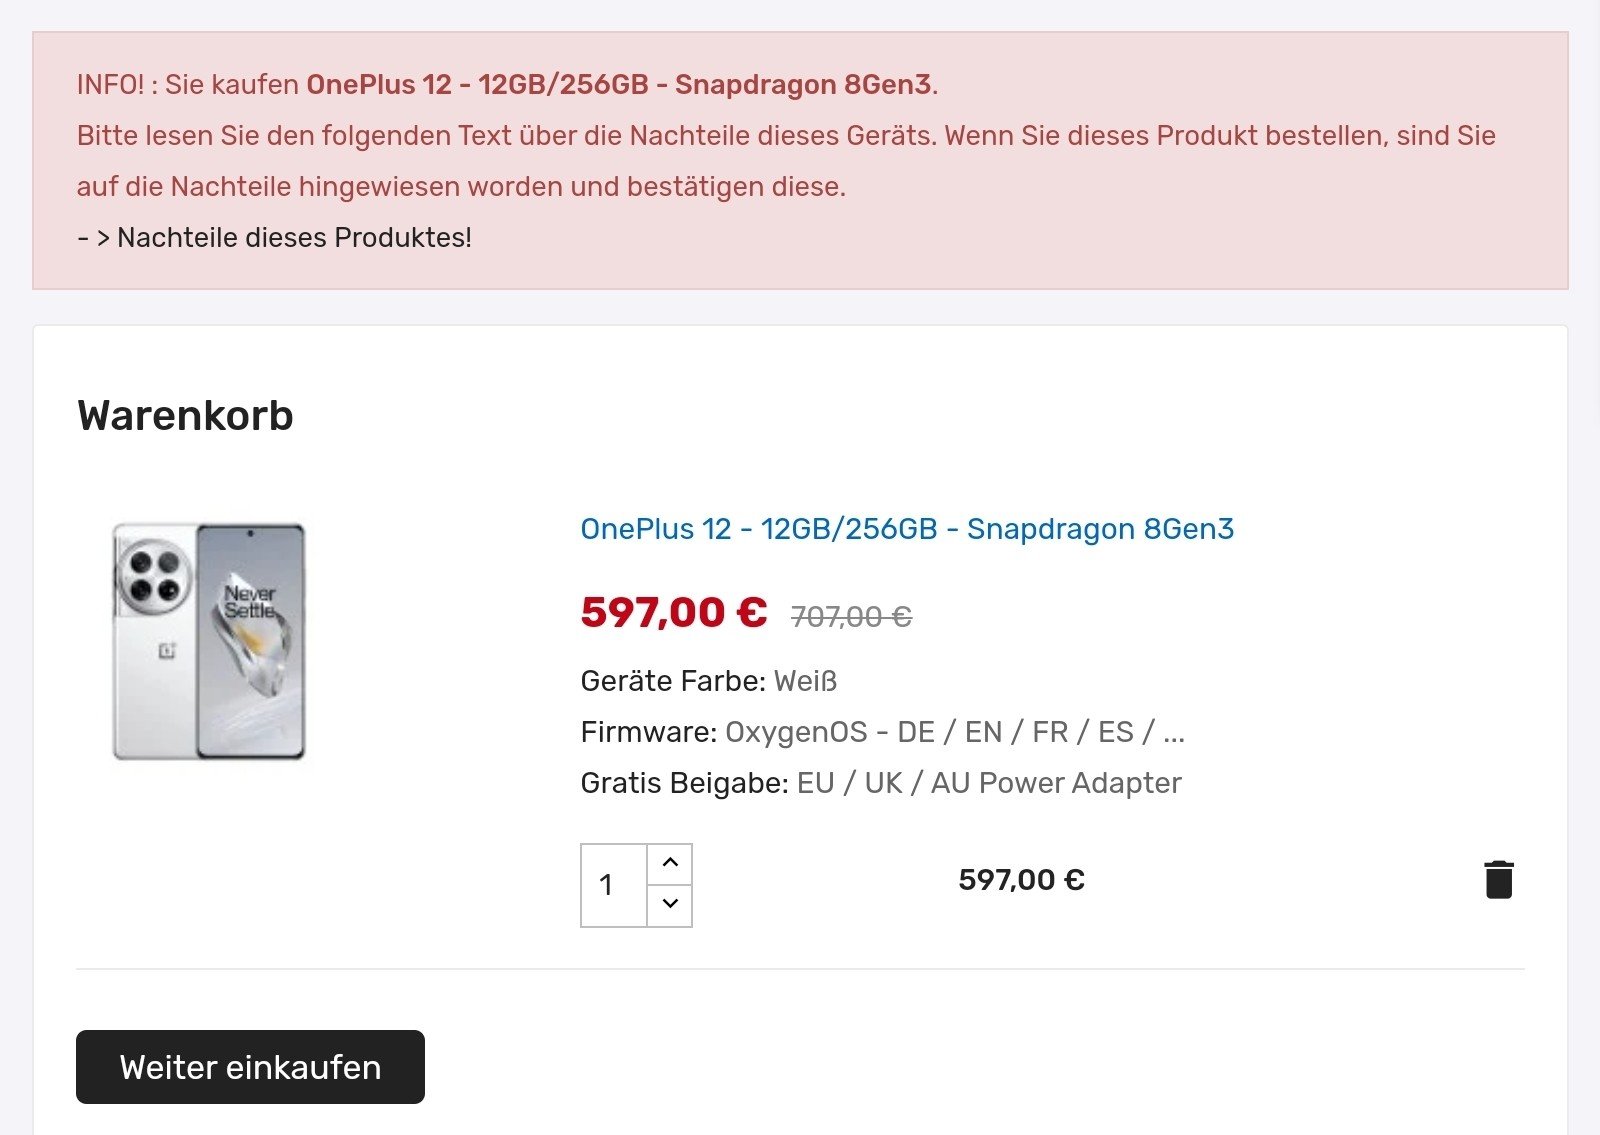Decrease quantity with the down arrow
The image size is (1600, 1135).
pos(670,904)
